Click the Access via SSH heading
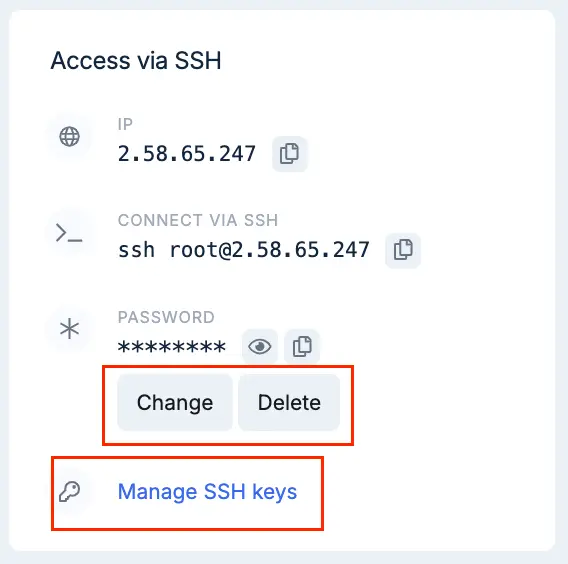 pyautogui.click(x=136, y=60)
